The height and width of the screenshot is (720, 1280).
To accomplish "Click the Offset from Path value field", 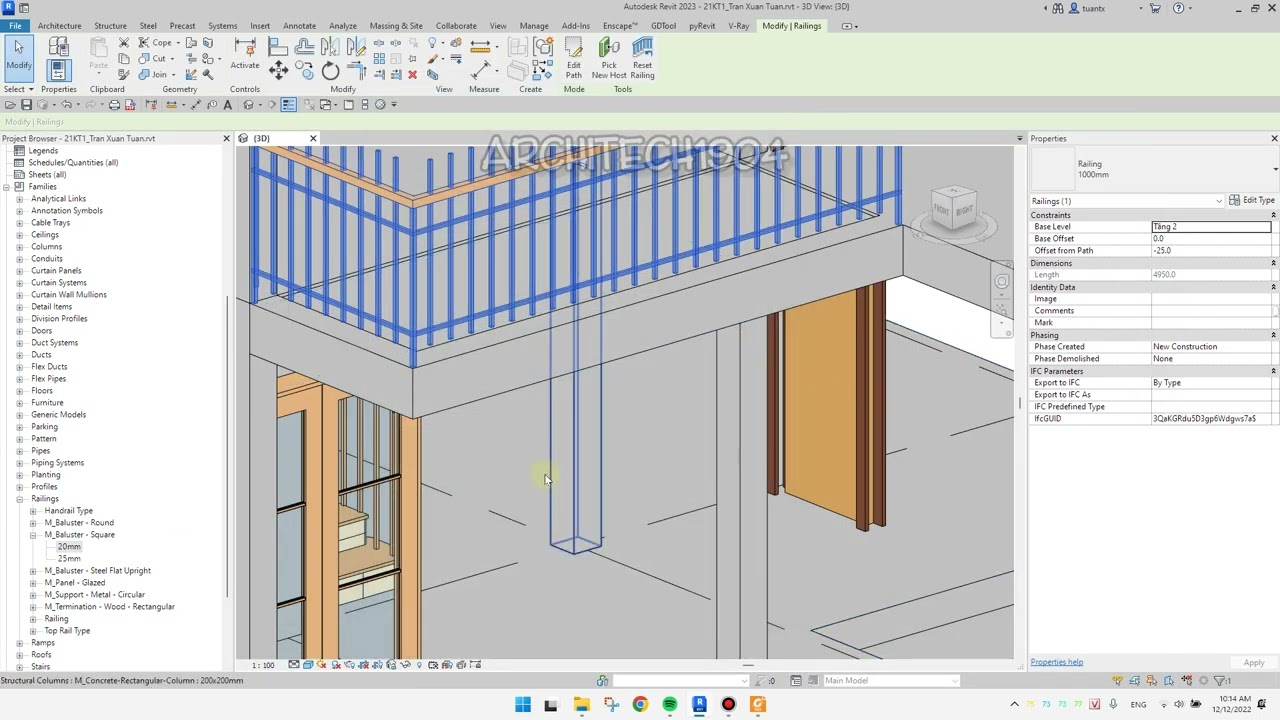I will (1211, 251).
